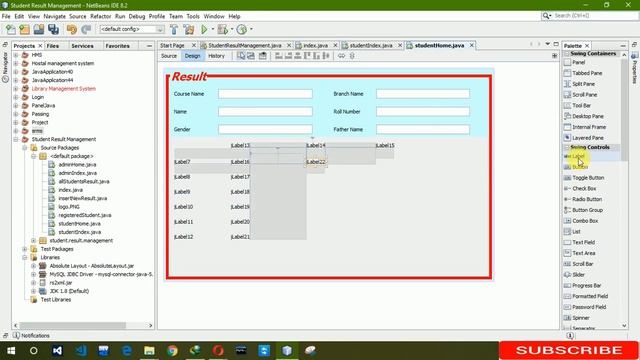Click the Build Project hammer icon

[x=174, y=29]
